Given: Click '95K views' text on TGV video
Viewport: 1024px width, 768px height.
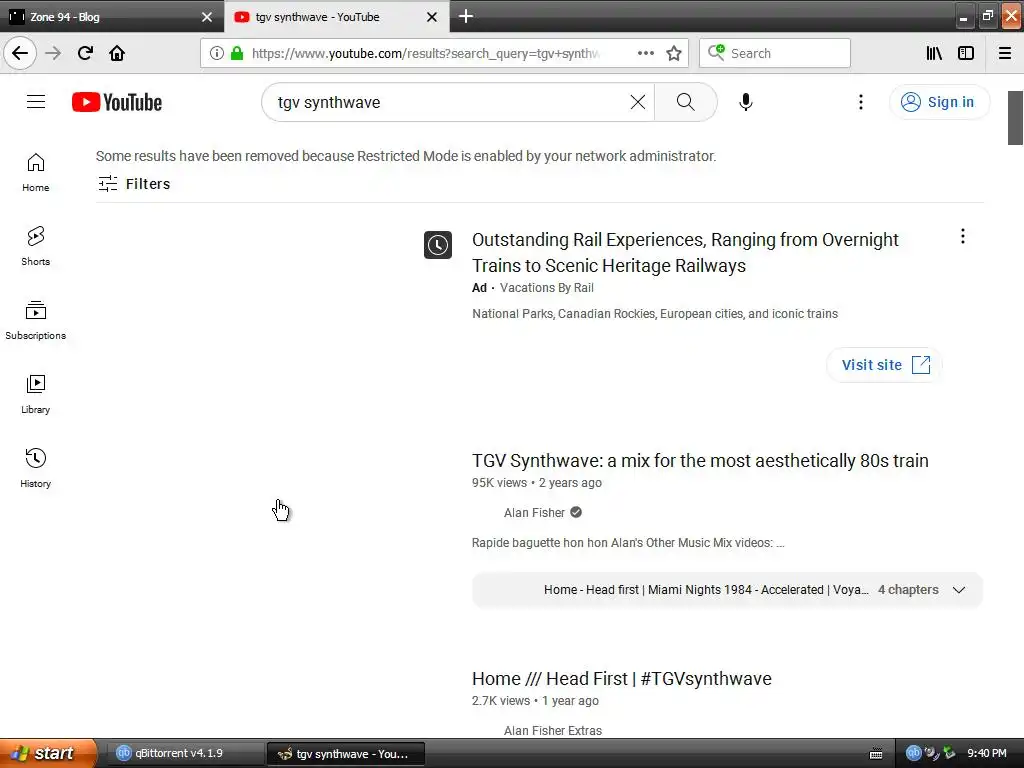Looking at the screenshot, I should coord(500,483).
